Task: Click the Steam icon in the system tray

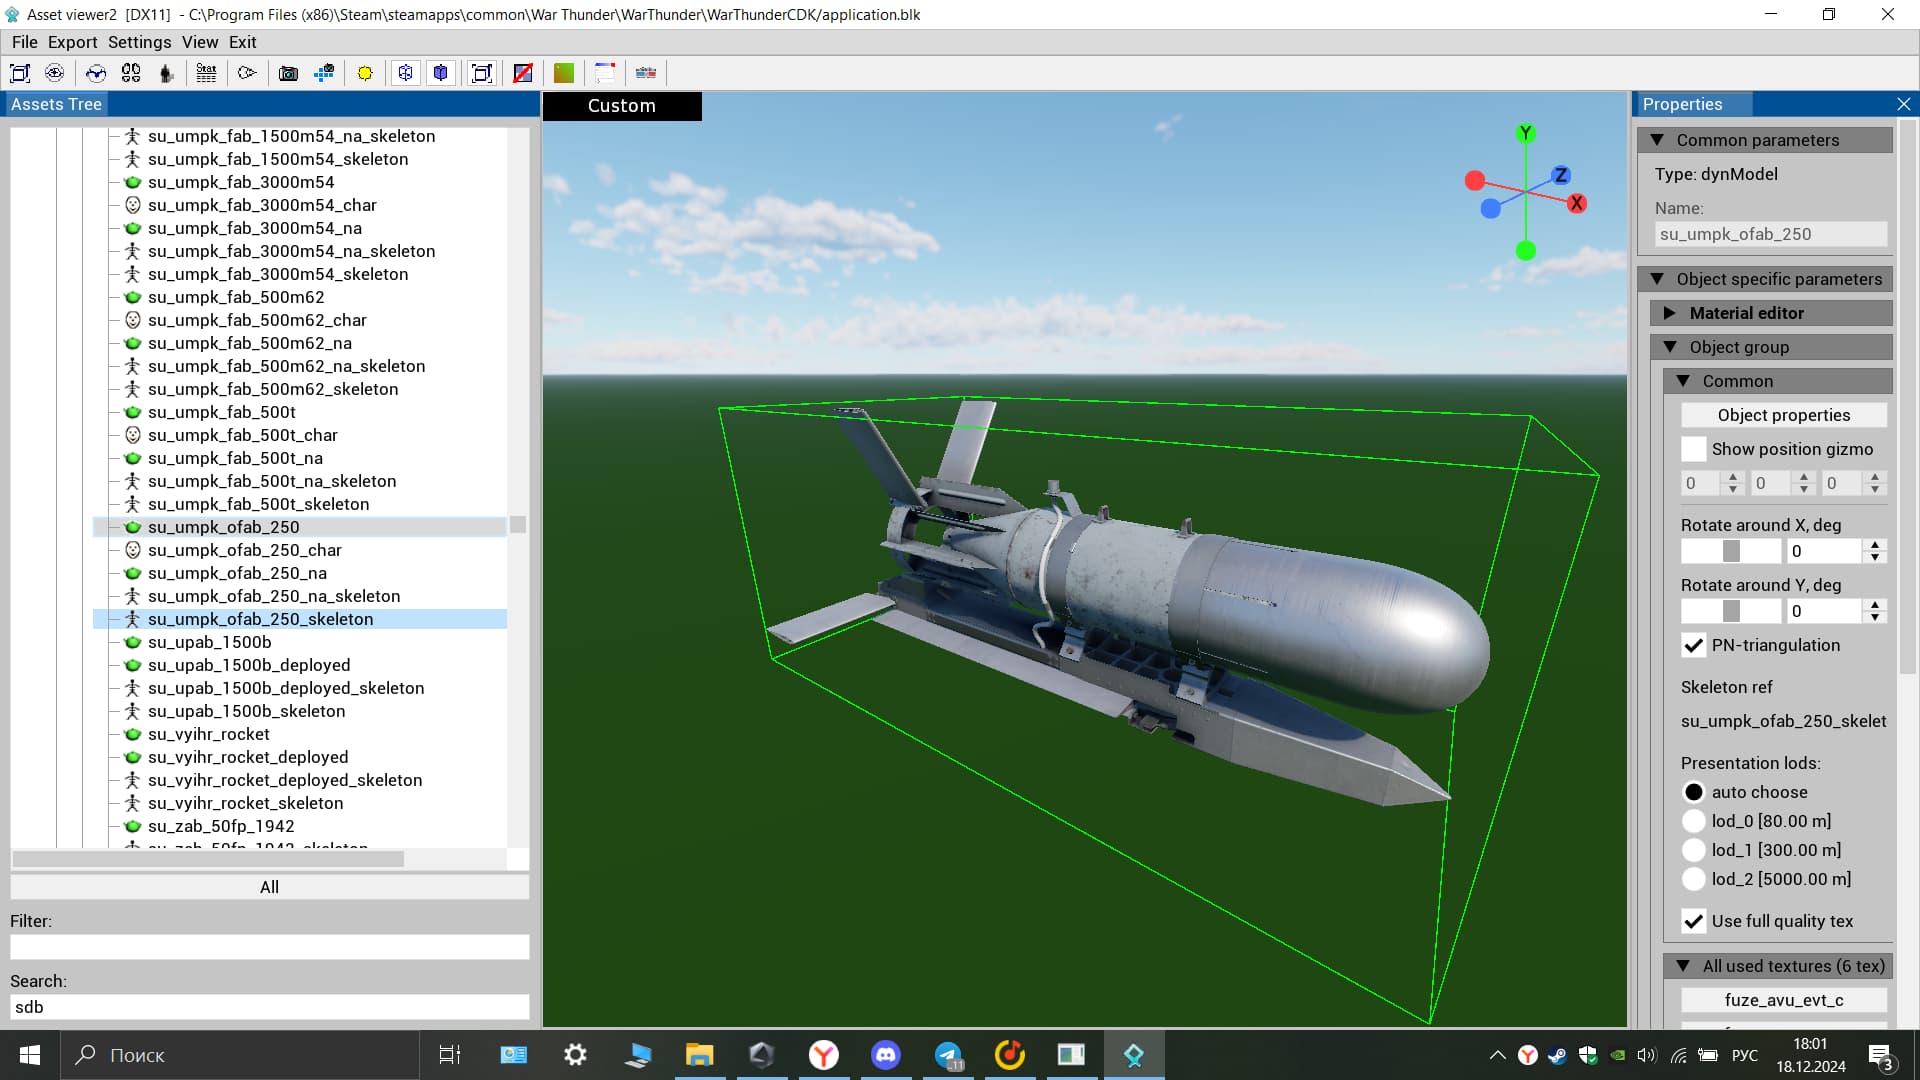Action: 1557,1055
